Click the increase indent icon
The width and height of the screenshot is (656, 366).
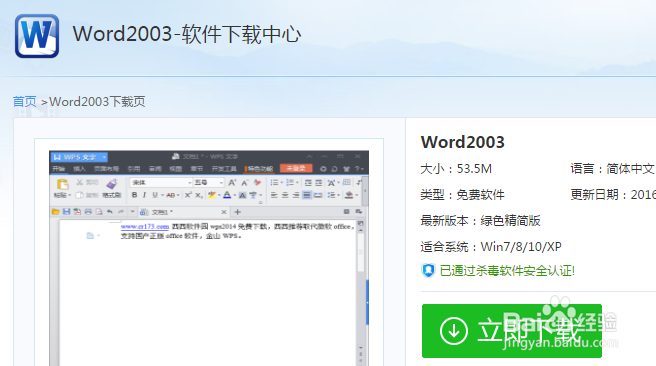[318, 182]
